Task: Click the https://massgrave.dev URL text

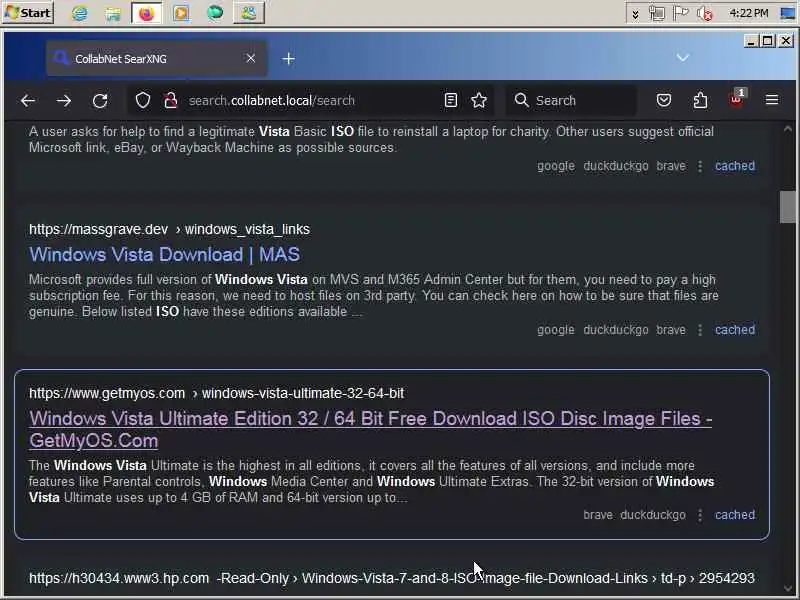Action: tap(98, 229)
